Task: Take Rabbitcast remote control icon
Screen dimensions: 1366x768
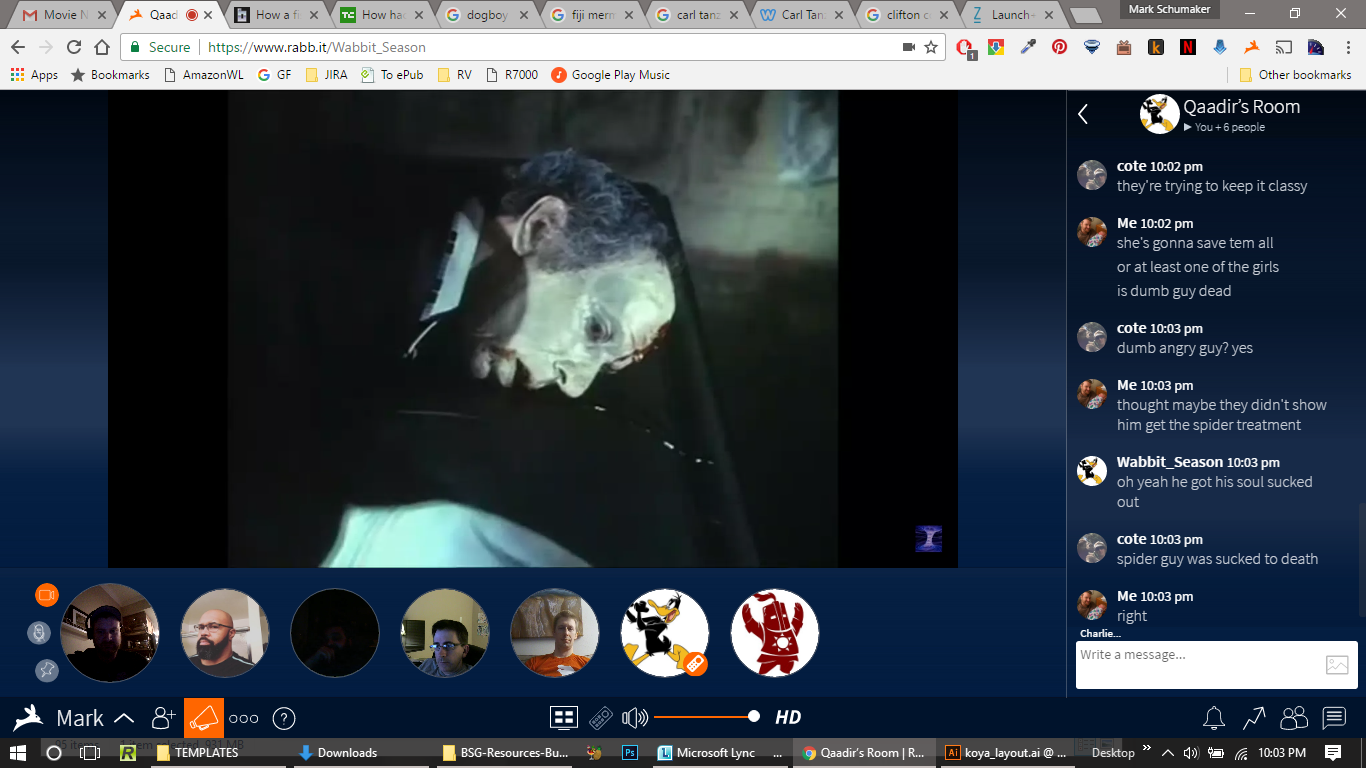Action: click(x=600, y=717)
